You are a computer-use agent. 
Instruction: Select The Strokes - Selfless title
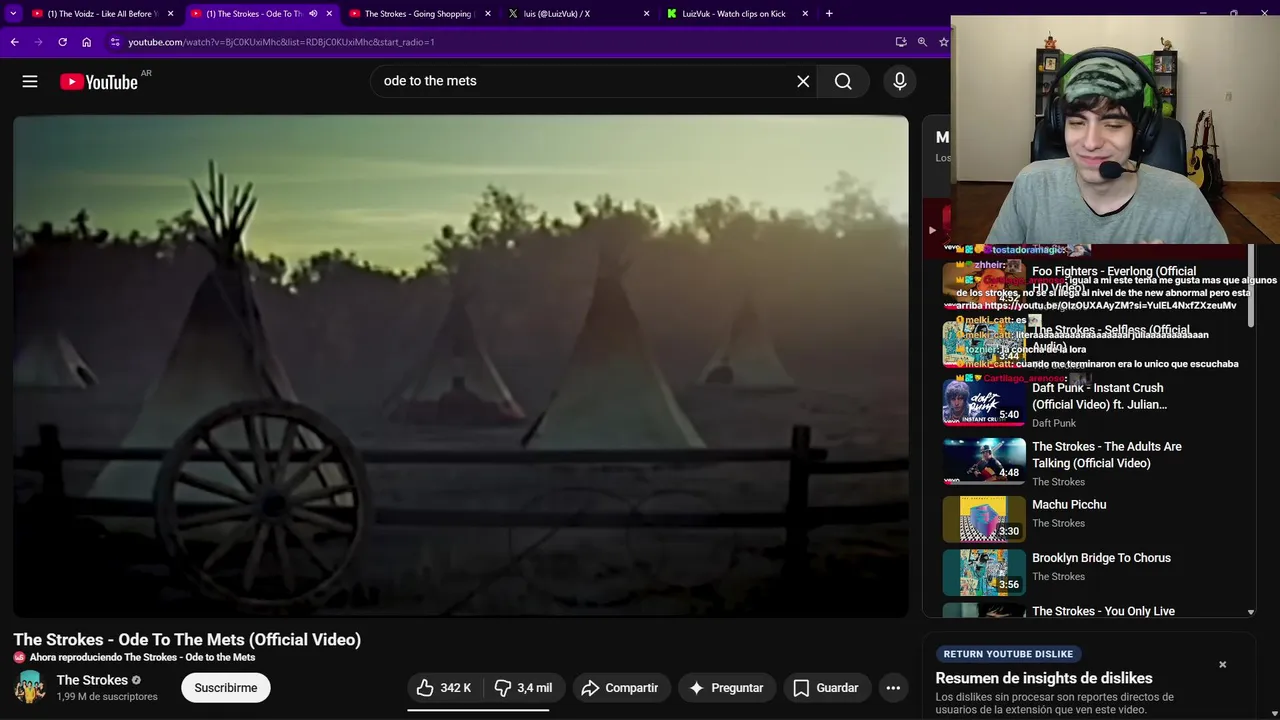[x=1111, y=338]
